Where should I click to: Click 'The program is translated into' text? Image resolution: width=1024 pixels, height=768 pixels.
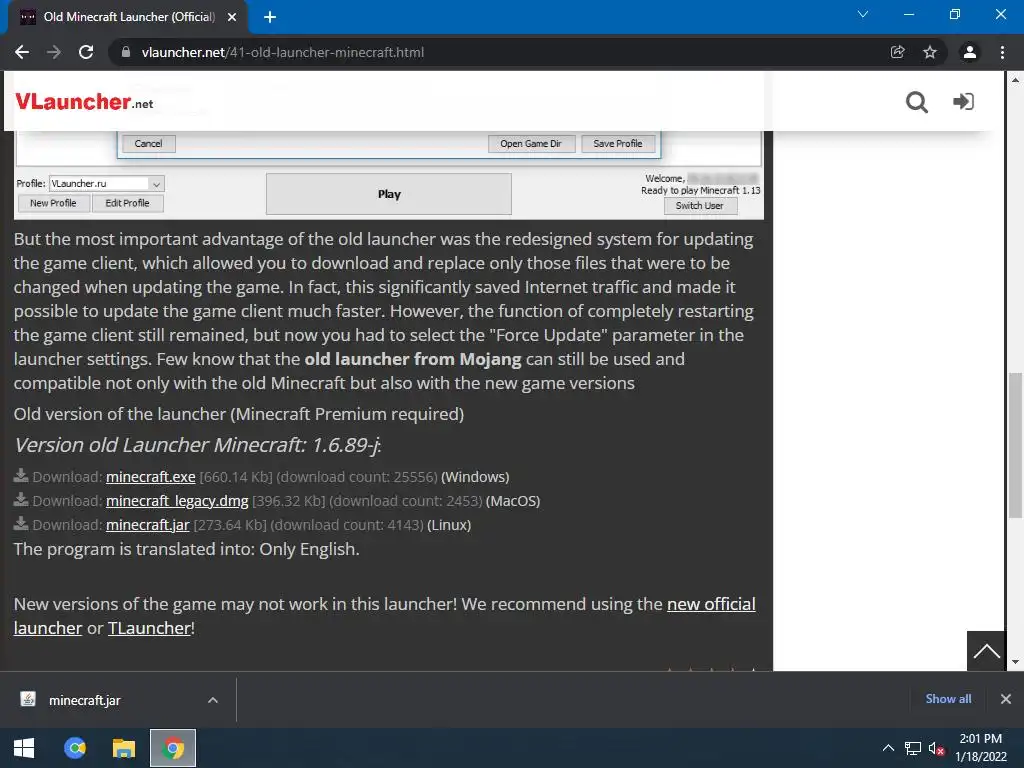click(187, 550)
